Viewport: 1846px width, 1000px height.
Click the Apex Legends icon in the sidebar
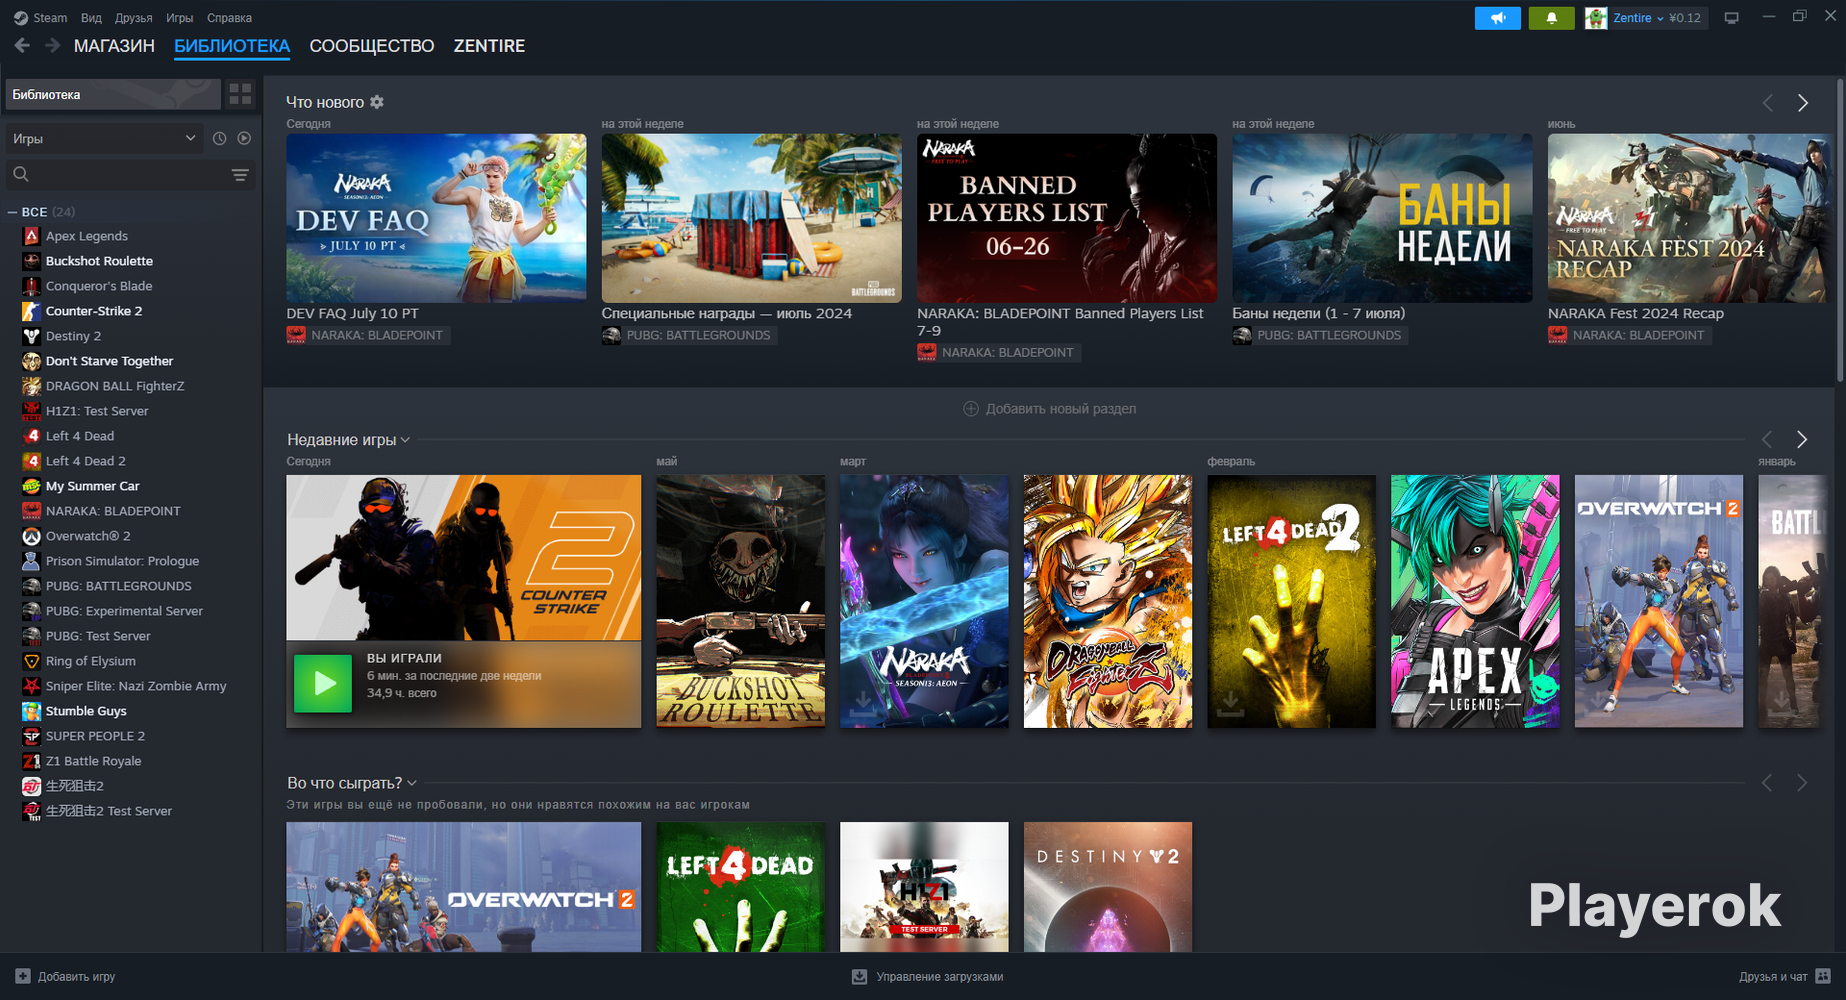[x=31, y=236]
